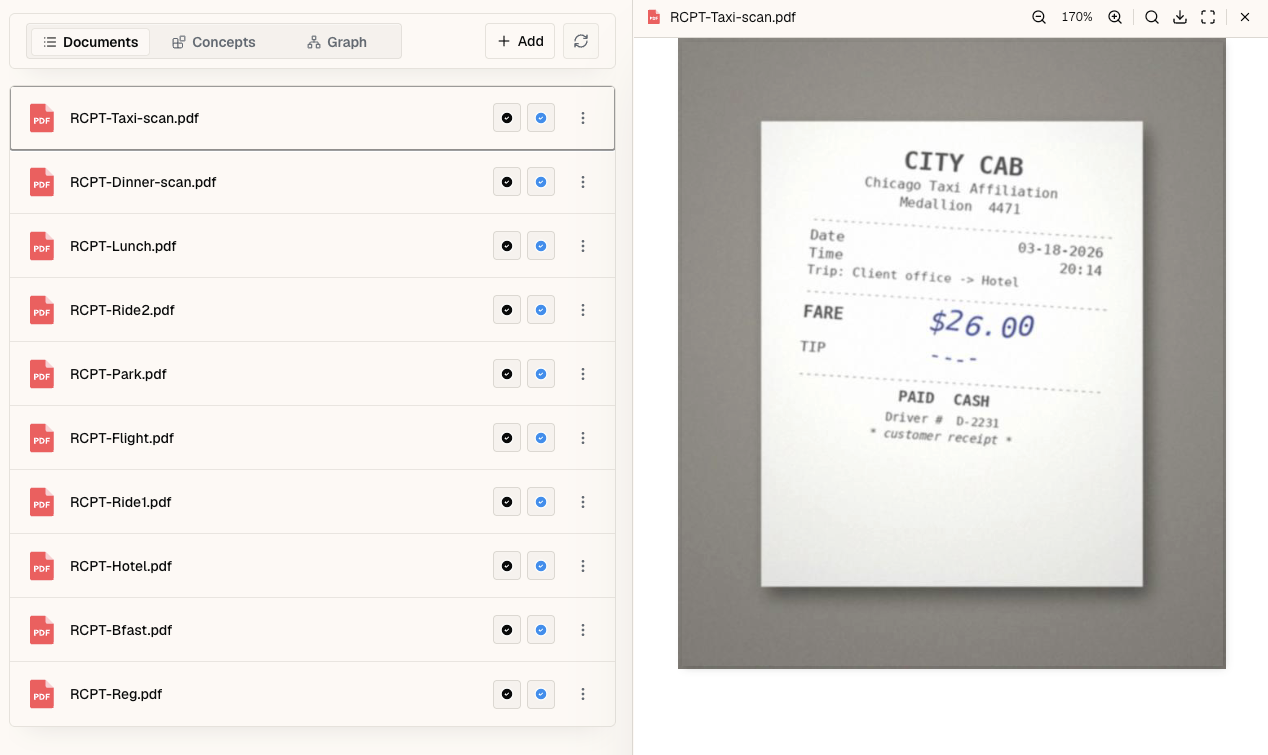Open the three-dot menu for RCPT-Ride1.pdf
This screenshot has width=1268, height=755.
[x=583, y=502]
